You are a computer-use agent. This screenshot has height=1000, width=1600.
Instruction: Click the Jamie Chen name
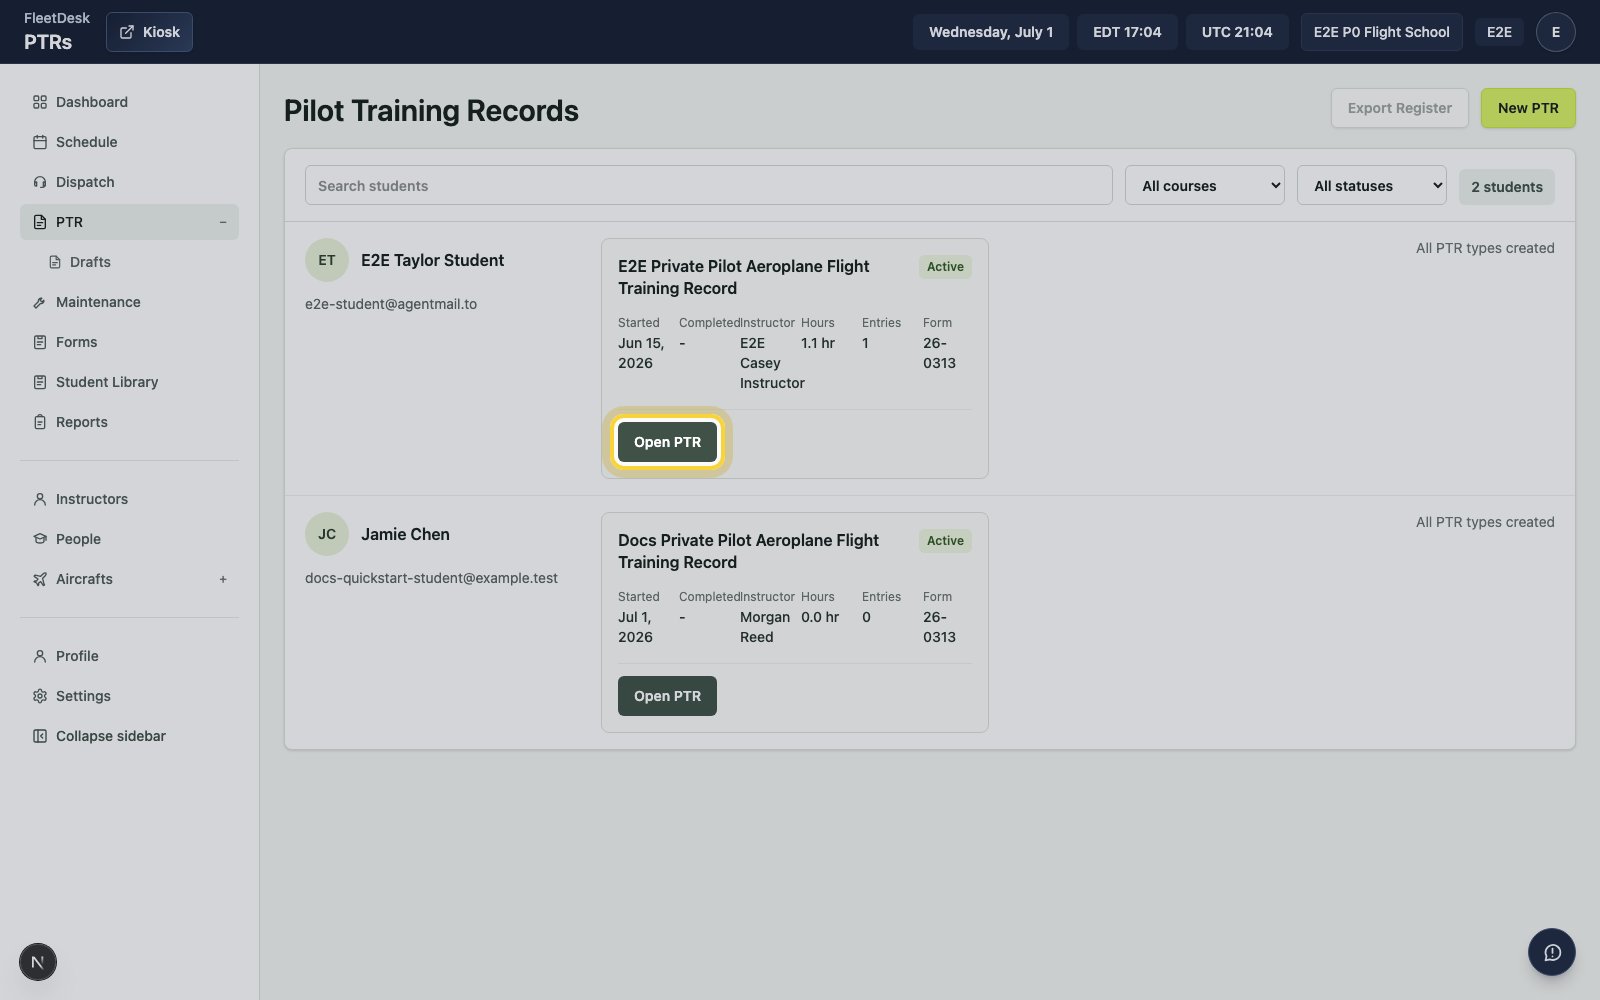click(405, 534)
